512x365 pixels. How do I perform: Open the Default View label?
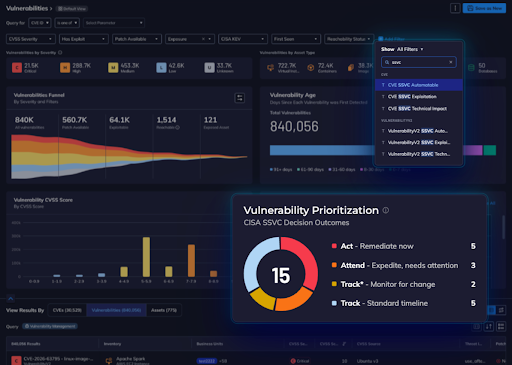click(72, 8)
